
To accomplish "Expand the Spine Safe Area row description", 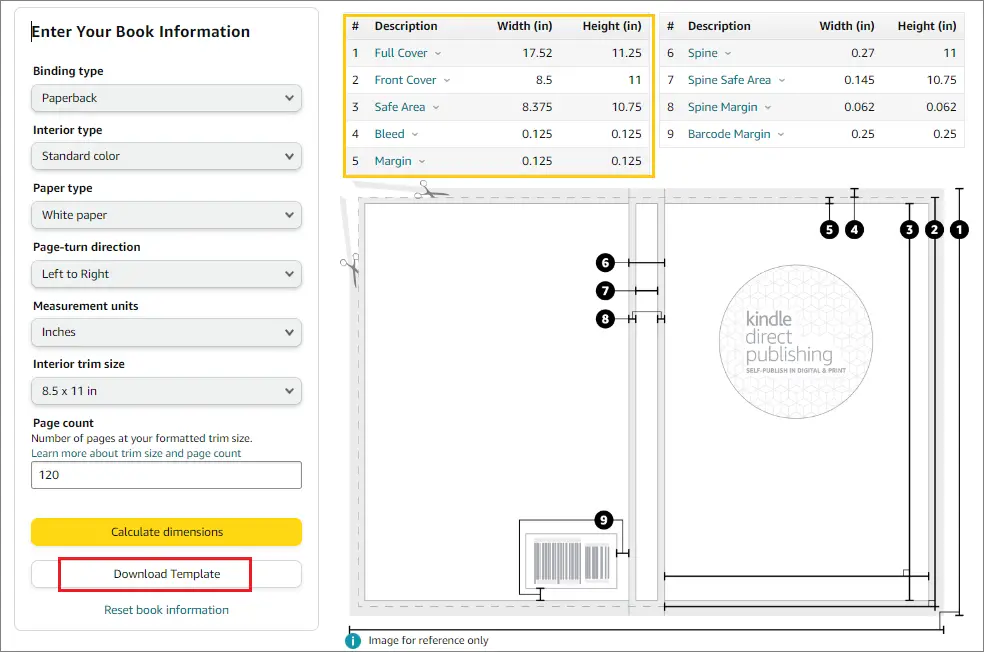I will coord(736,80).
